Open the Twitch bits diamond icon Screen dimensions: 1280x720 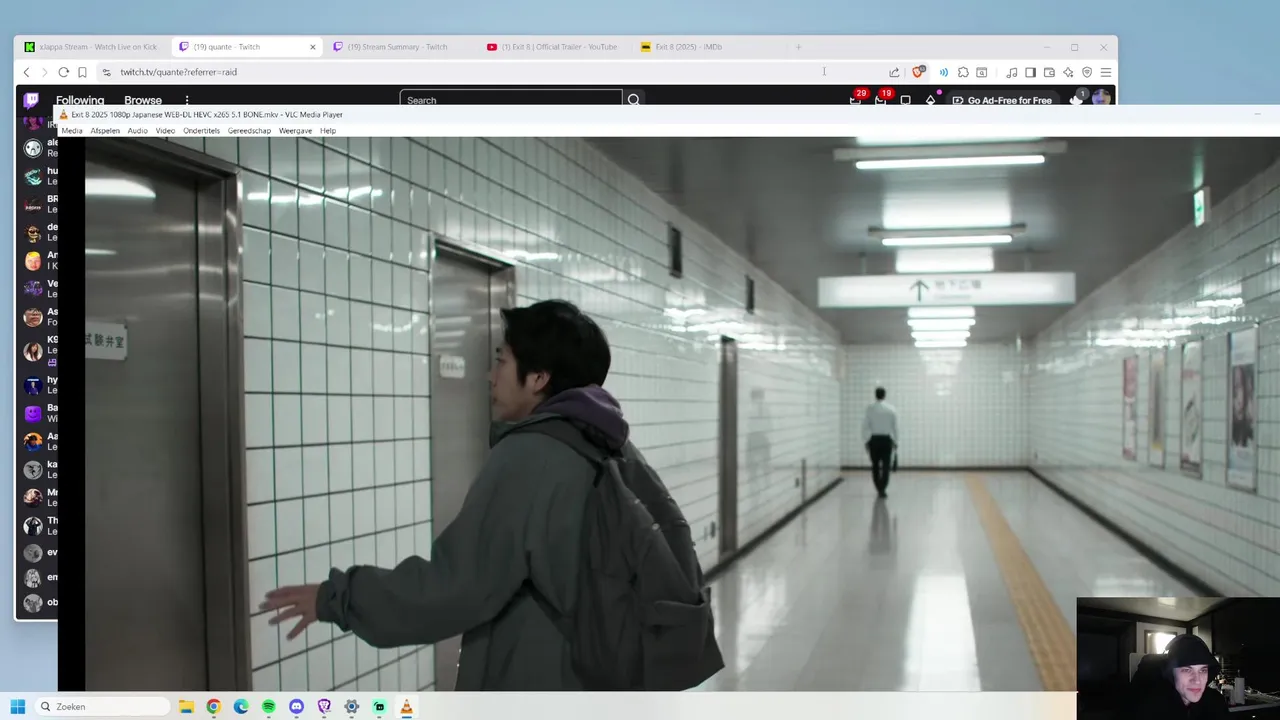[930, 100]
